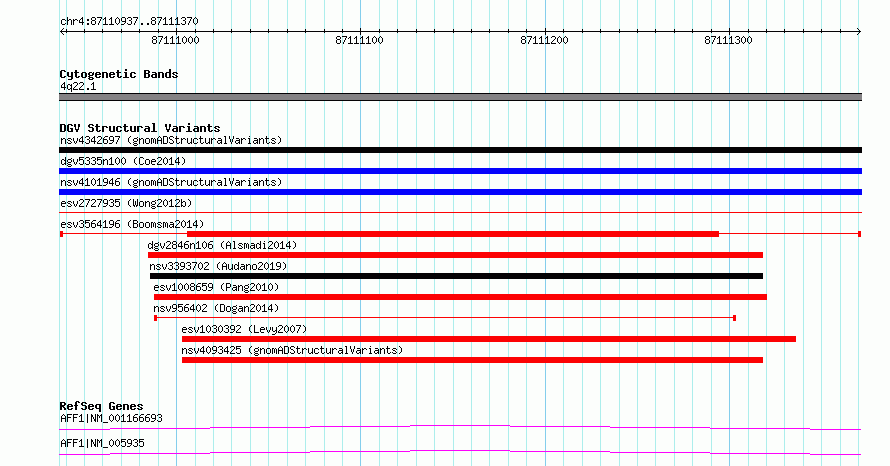890x466 pixels.
Task: Click ruler position 87111200
Action: point(544,40)
